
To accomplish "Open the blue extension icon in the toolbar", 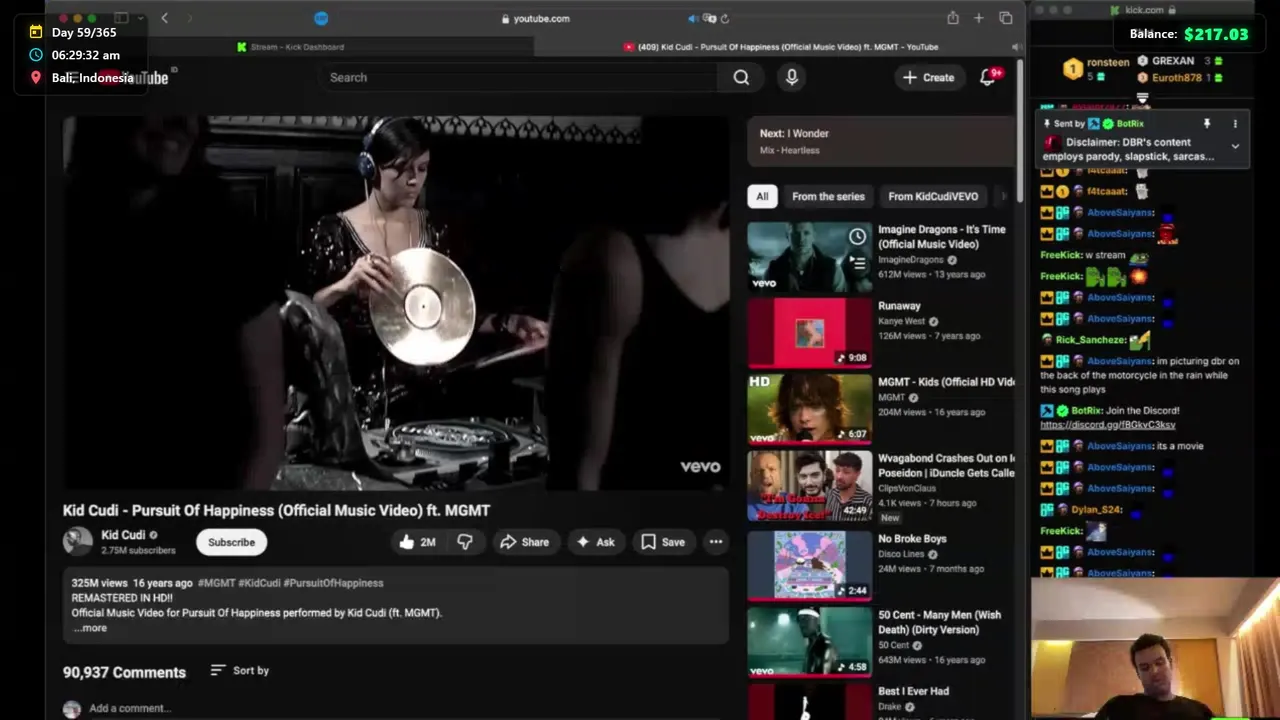I will pos(321,18).
